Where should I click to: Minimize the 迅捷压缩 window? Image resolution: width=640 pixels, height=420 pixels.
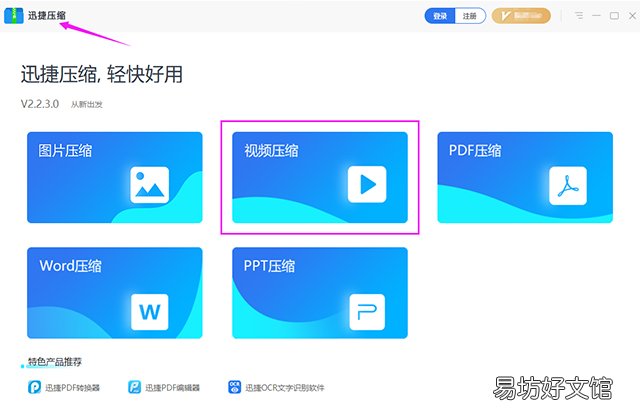[x=596, y=16]
